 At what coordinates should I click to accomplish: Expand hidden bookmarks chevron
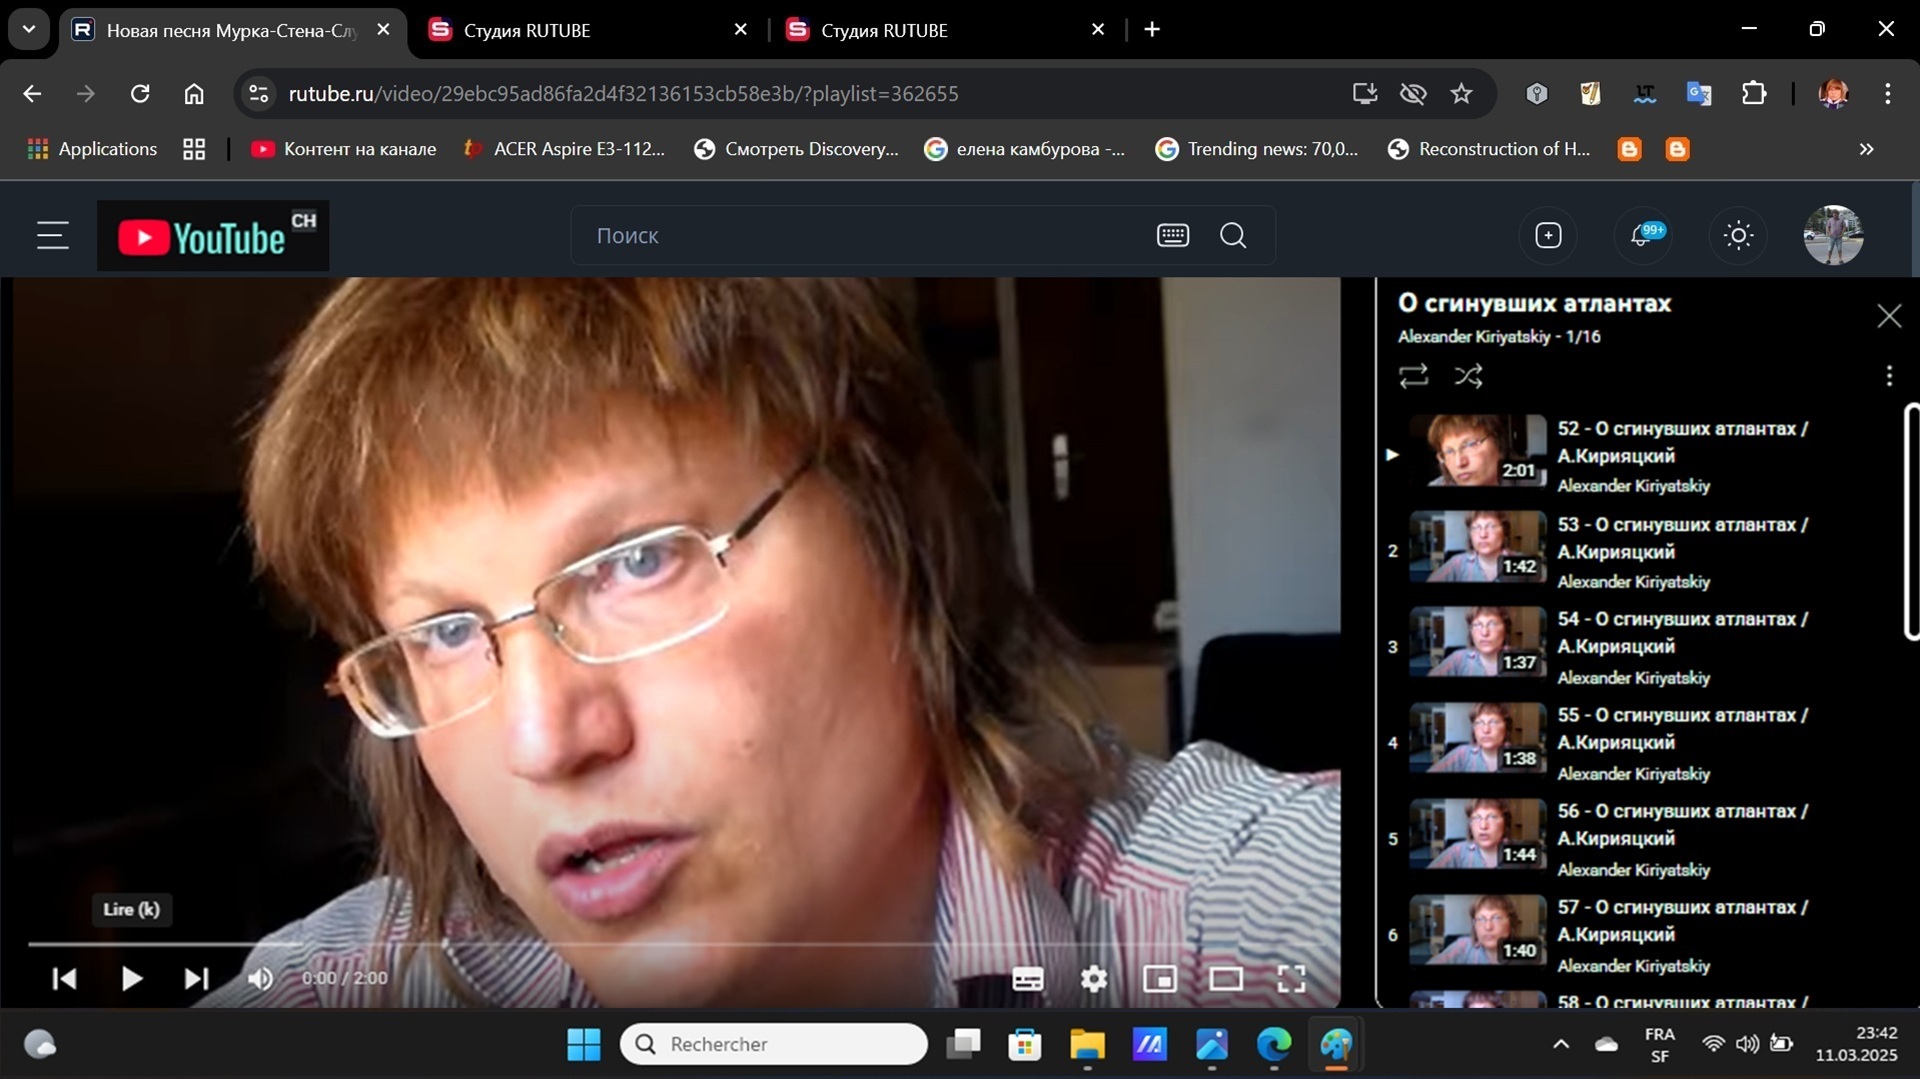point(1866,149)
